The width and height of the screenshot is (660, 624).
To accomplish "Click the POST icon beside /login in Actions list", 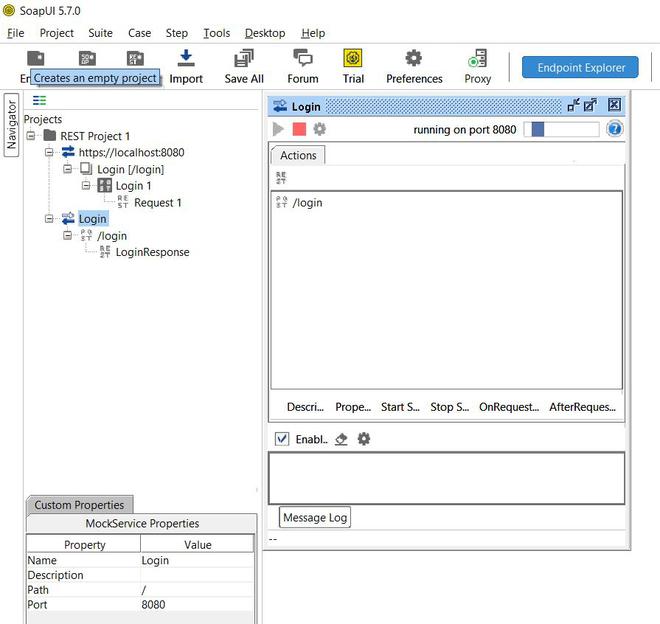I will coord(281,202).
